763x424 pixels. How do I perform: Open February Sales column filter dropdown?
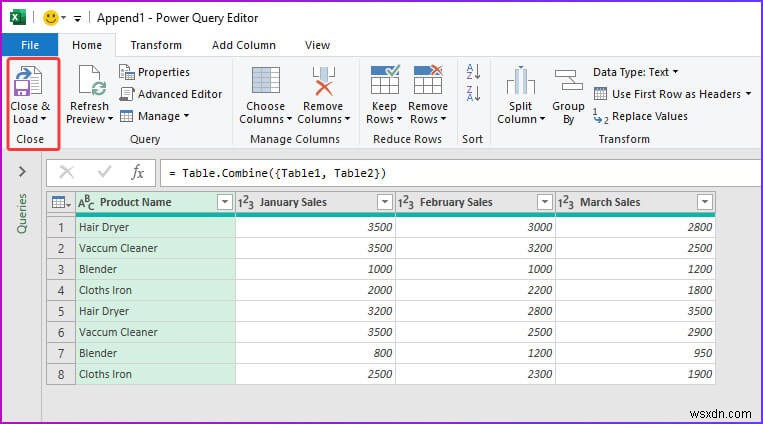point(545,202)
